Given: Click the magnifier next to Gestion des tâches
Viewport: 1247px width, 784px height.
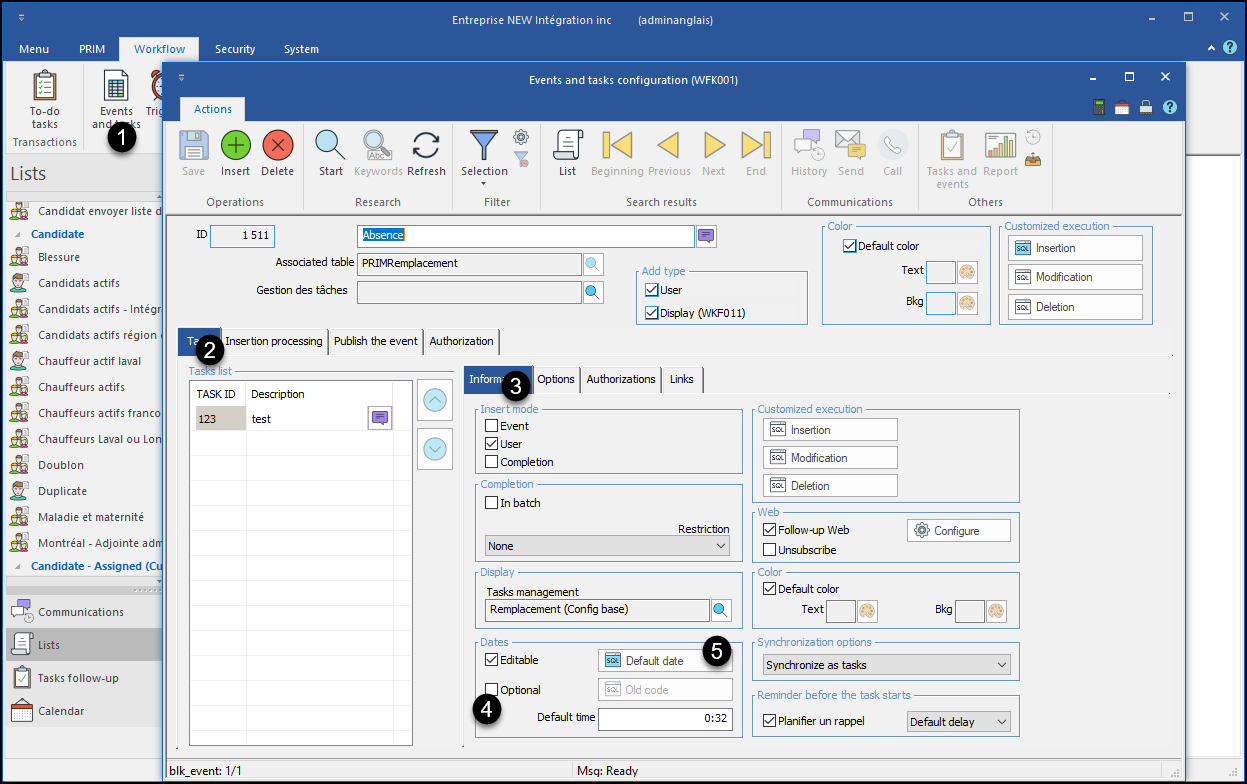Looking at the screenshot, I should click(594, 292).
